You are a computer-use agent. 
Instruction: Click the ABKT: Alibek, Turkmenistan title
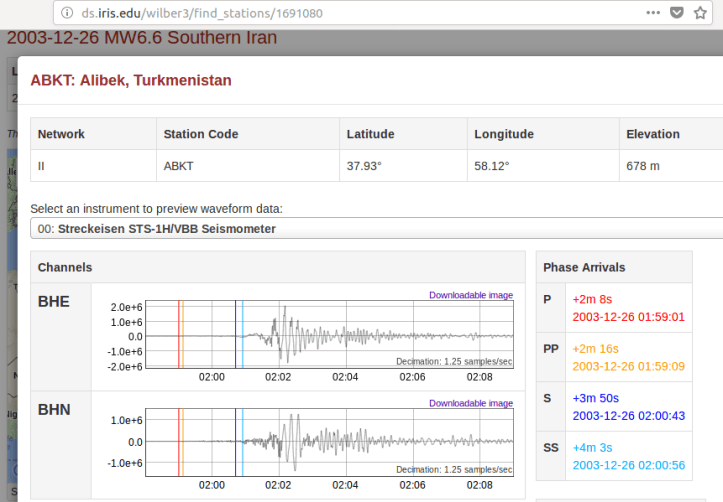pyautogui.click(x=131, y=80)
